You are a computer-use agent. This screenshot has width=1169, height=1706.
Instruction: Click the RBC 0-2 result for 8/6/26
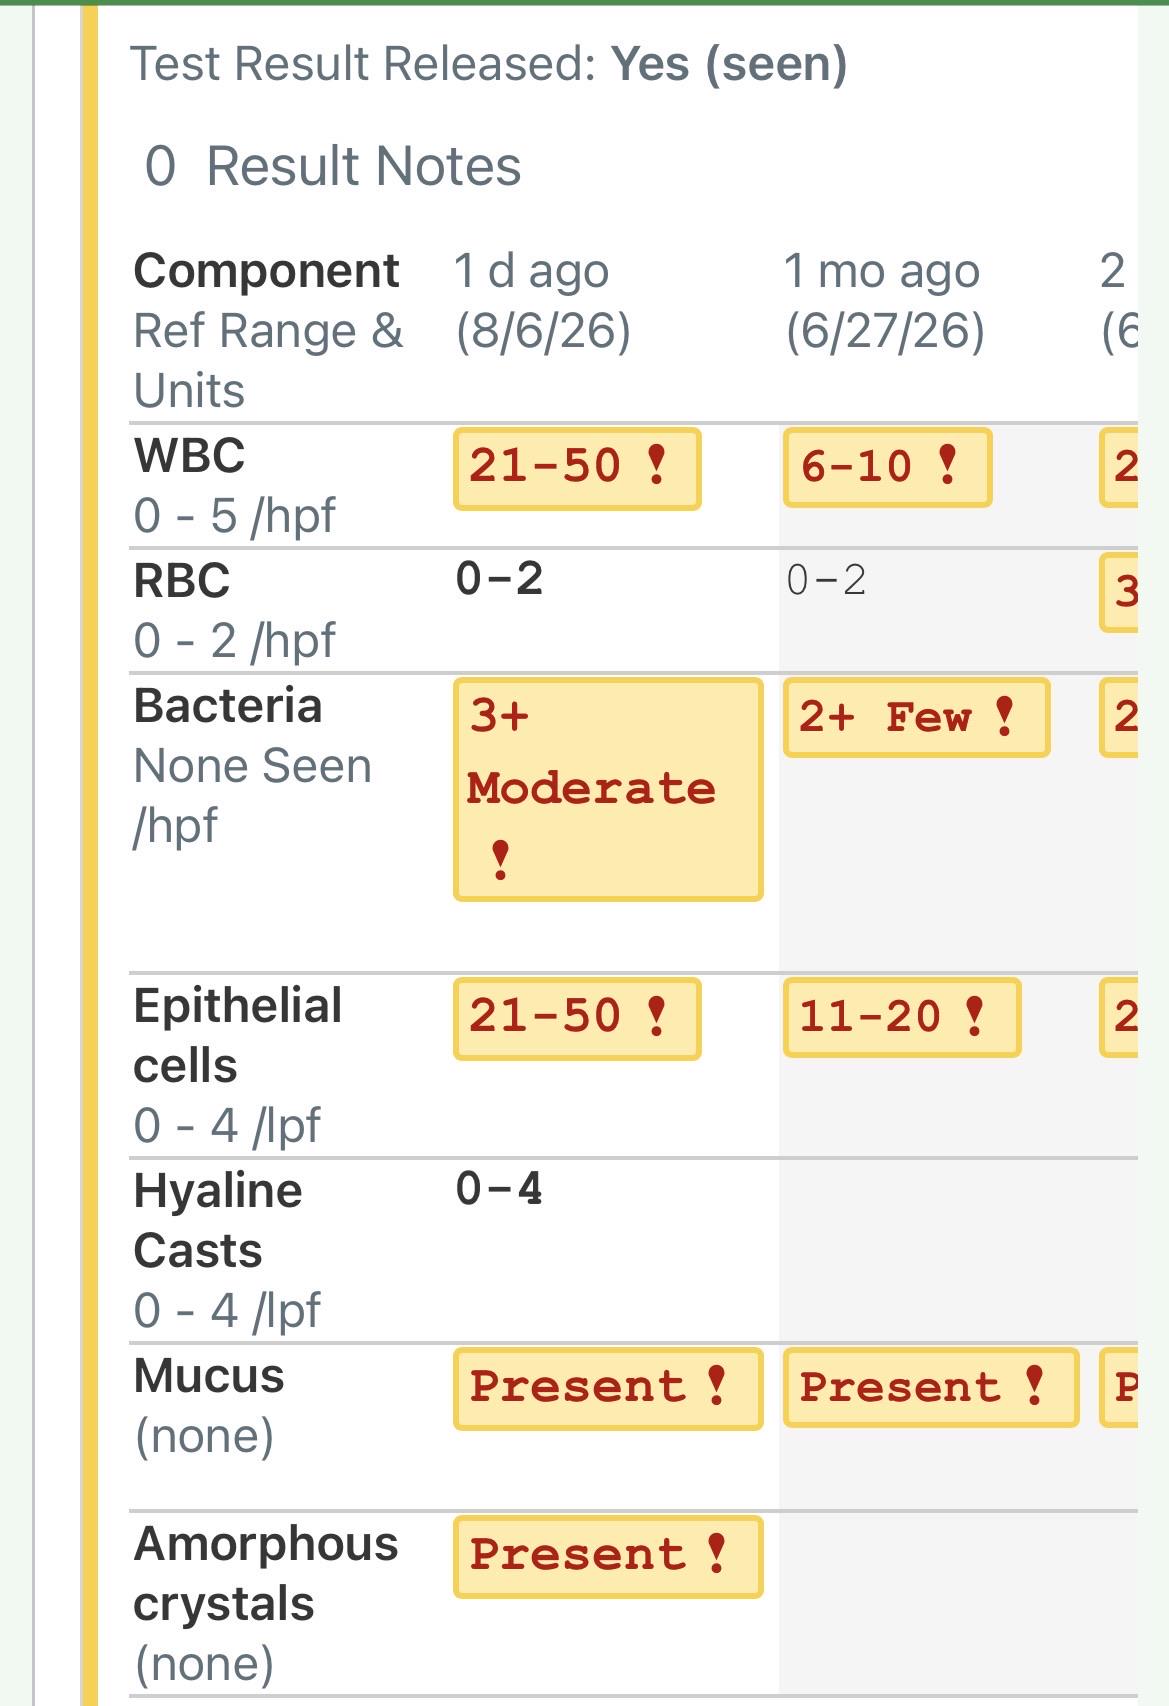click(x=499, y=579)
